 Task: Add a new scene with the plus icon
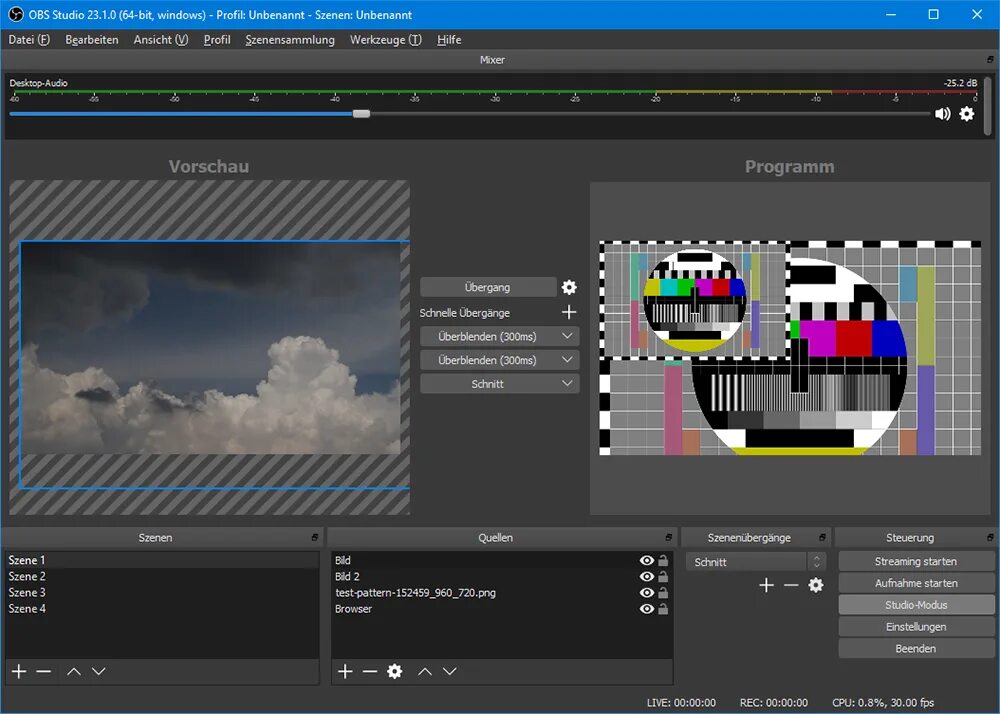tap(19, 671)
